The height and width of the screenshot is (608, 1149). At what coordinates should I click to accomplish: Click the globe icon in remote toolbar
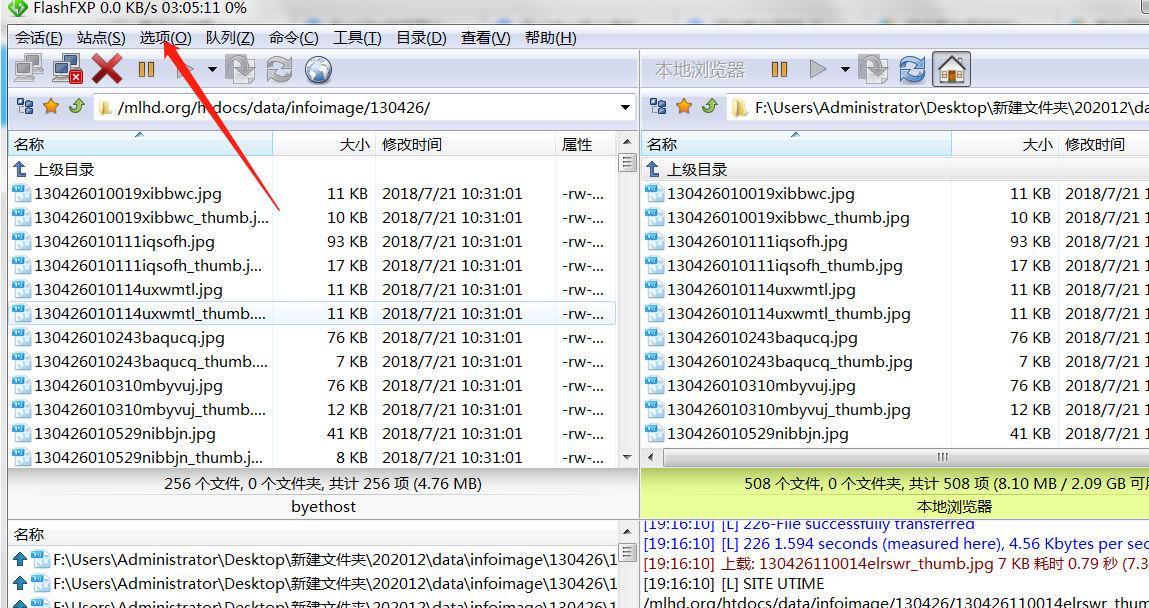[x=318, y=69]
